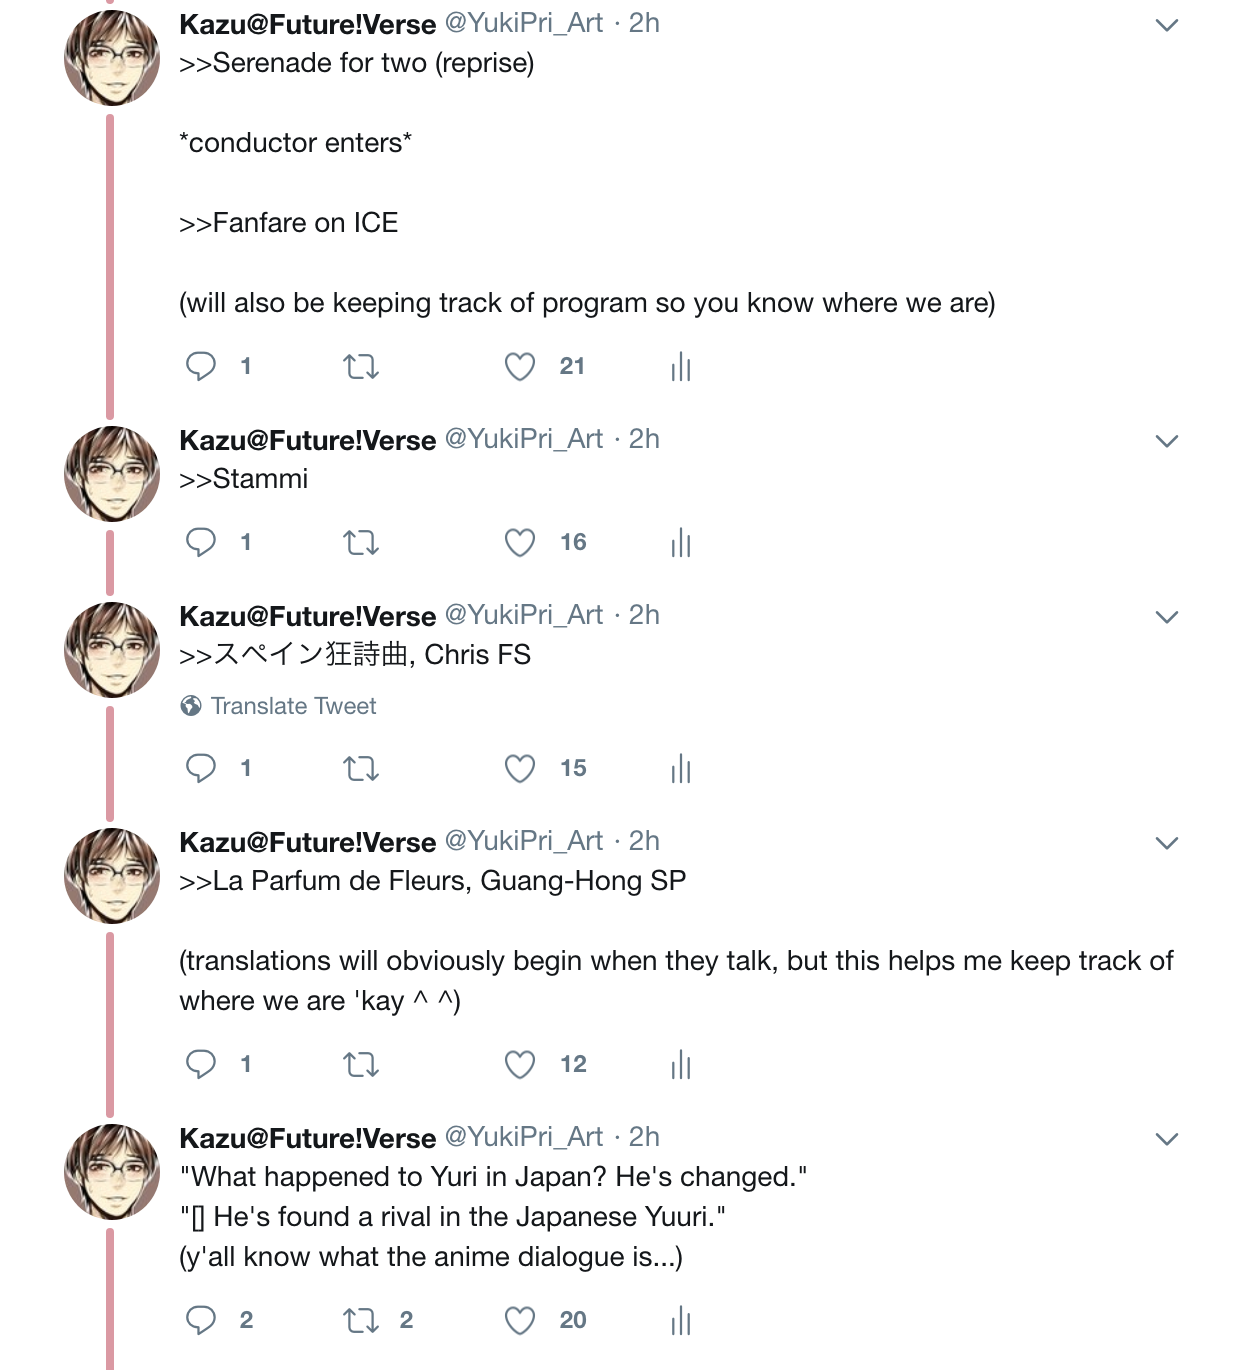Reply to the La Parfum de Fleurs tweet
This screenshot has width=1252, height=1370.
201,1064
